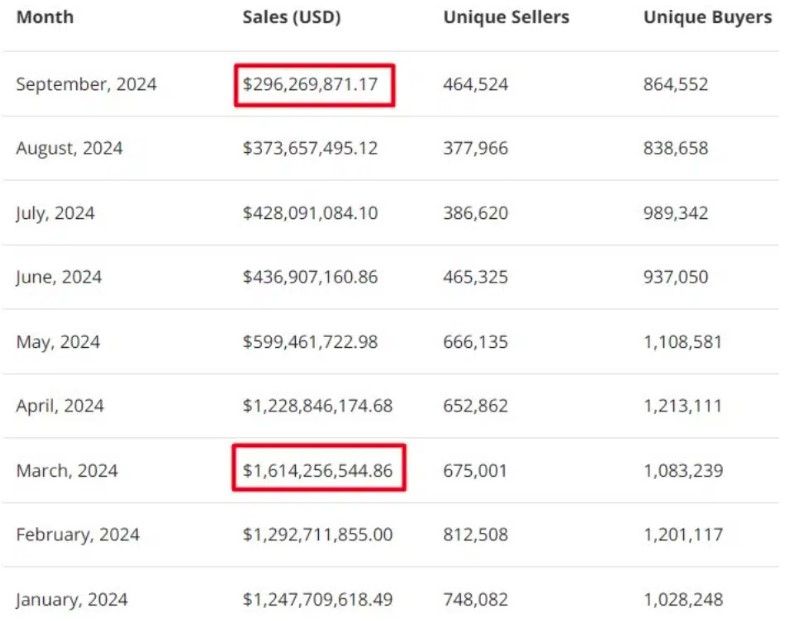Click the Sales (USD) column header
This screenshot has width=786, height=621.
click(292, 17)
